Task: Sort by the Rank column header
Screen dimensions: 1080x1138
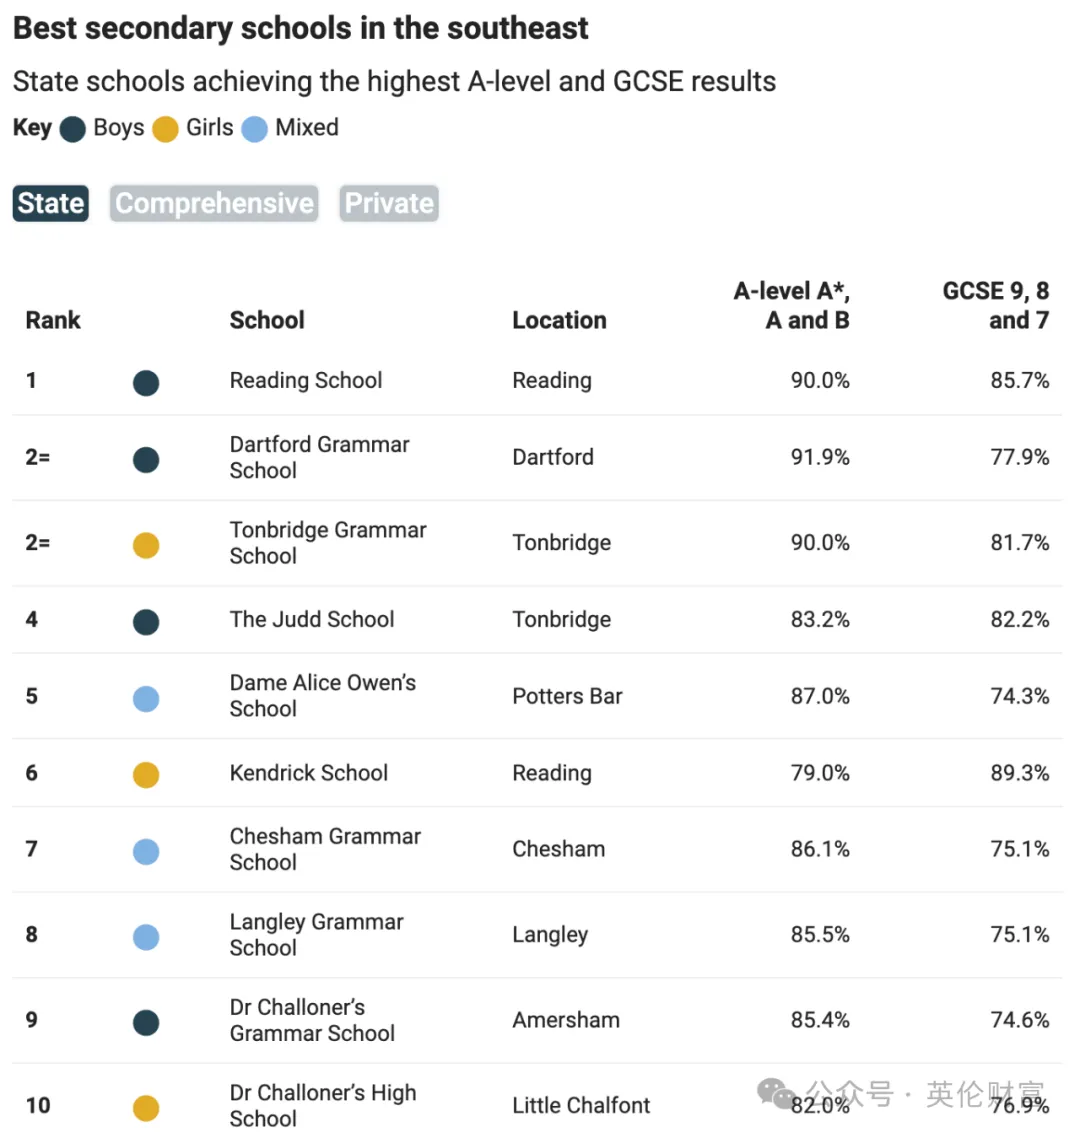Action: point(53,320)
